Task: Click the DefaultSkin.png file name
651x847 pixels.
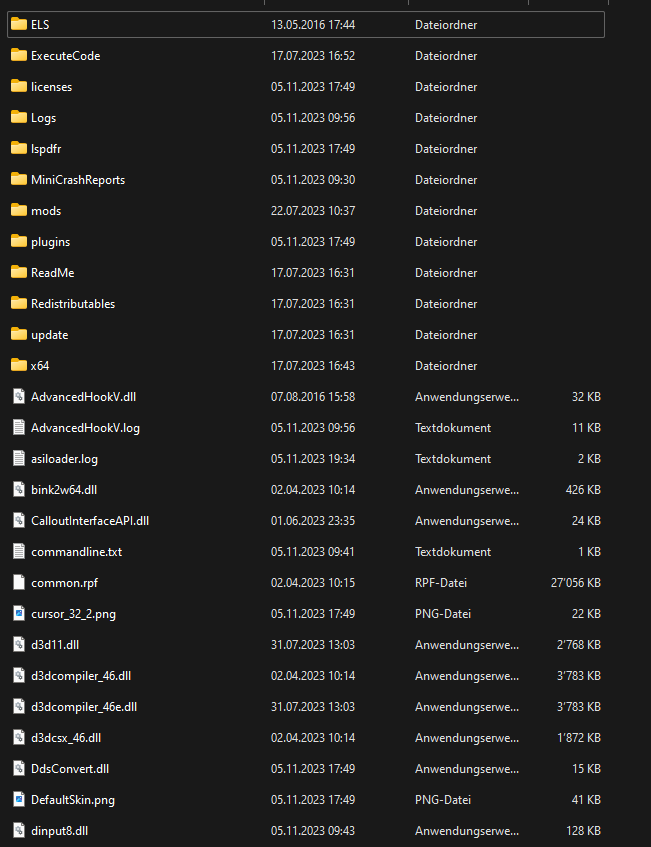Action: [x=72, y=800]
